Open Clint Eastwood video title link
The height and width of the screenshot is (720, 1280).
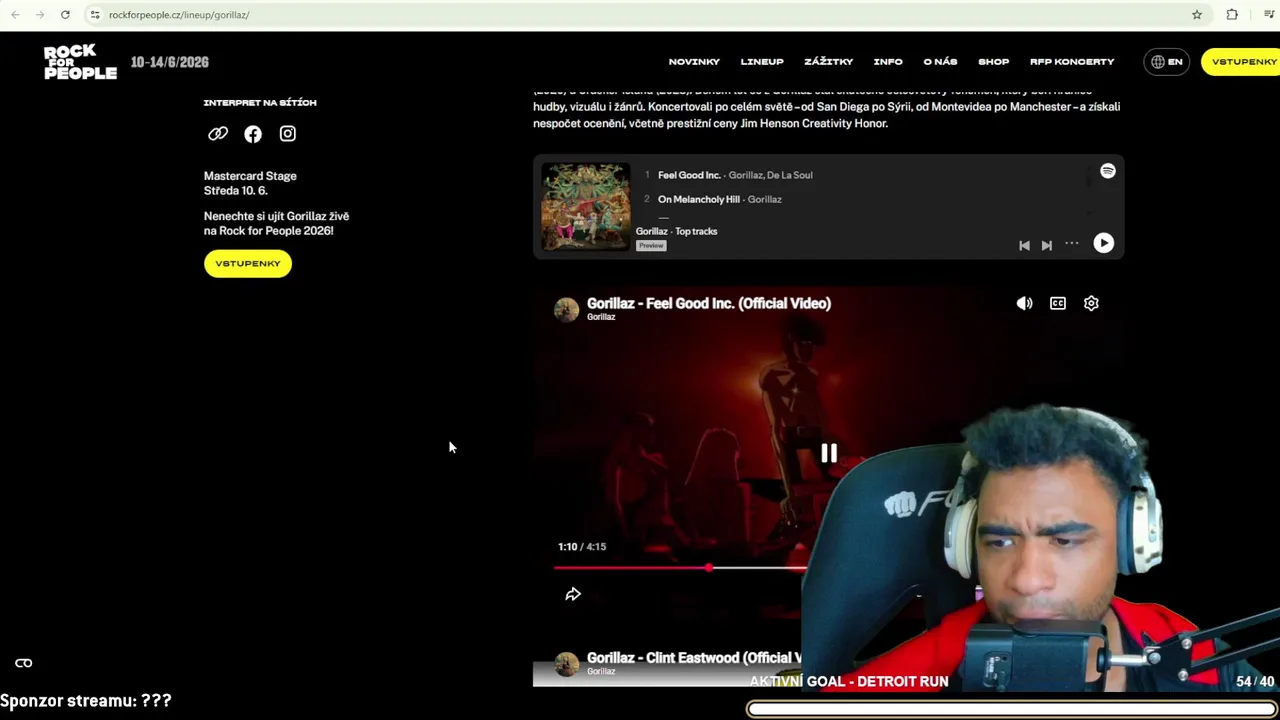pos(694,658)
